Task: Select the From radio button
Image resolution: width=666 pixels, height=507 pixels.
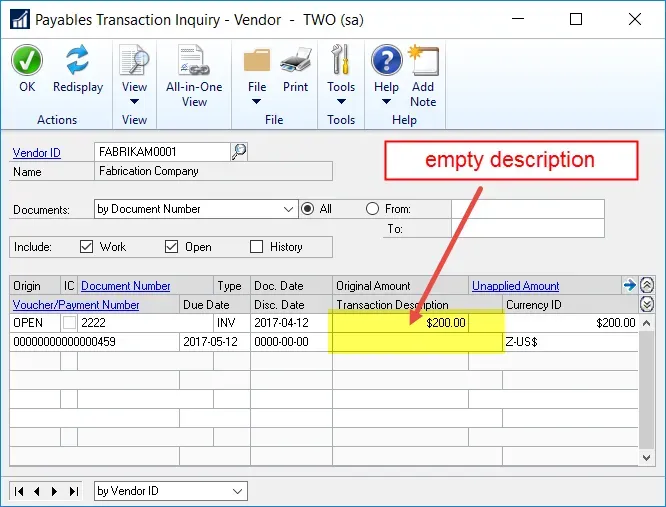Action: (372, 209)
